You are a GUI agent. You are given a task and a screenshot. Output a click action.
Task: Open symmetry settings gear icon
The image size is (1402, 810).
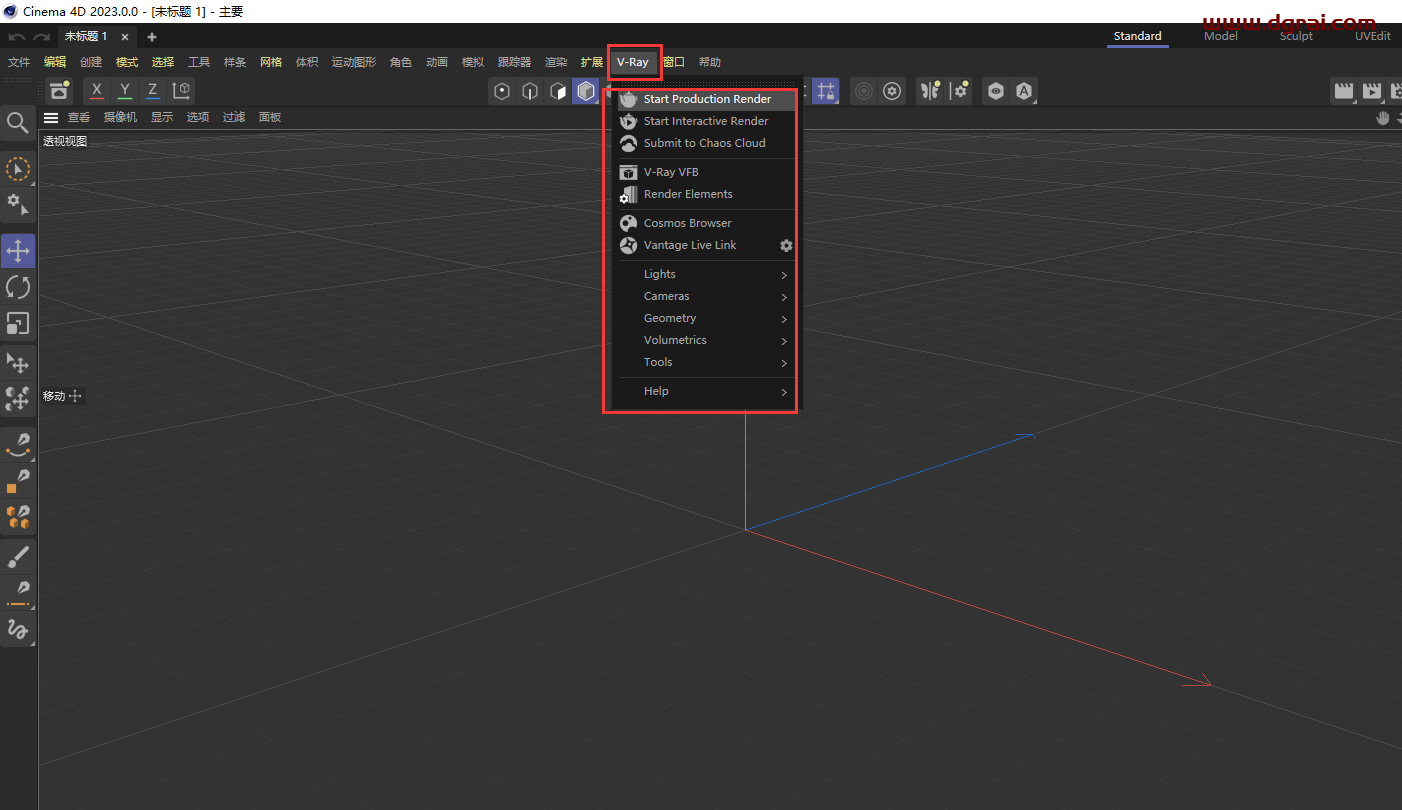click(x=959, y=91)
